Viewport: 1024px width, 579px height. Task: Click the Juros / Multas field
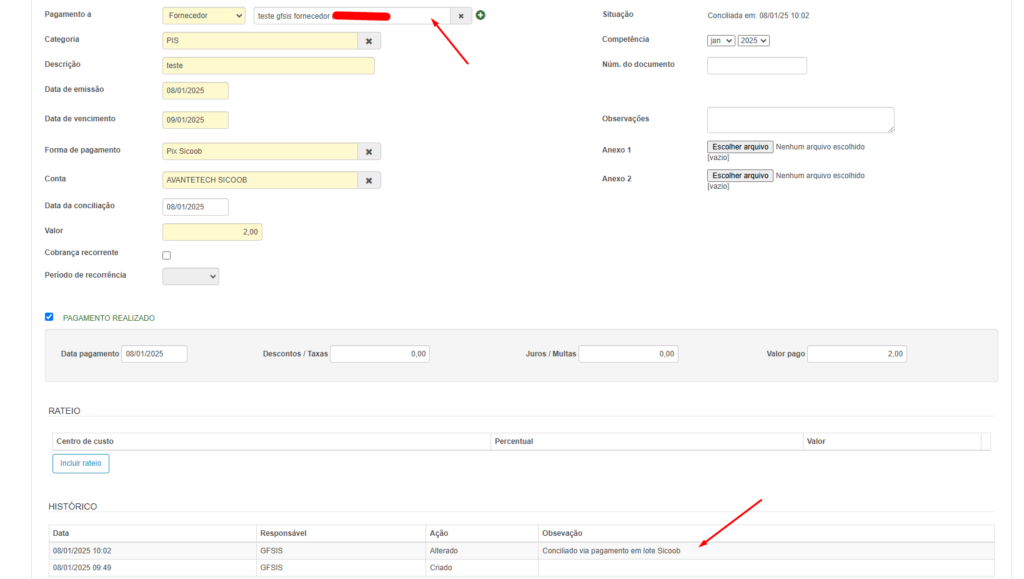point(628,353)
